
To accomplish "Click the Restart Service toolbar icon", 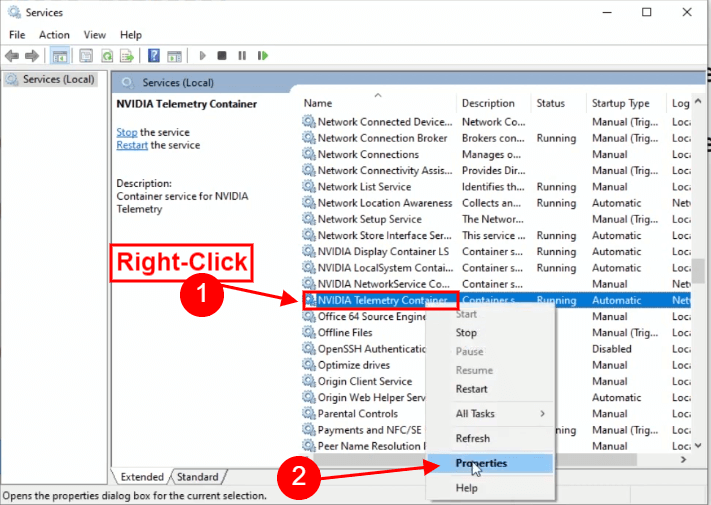I will click(x=263, y=56).
